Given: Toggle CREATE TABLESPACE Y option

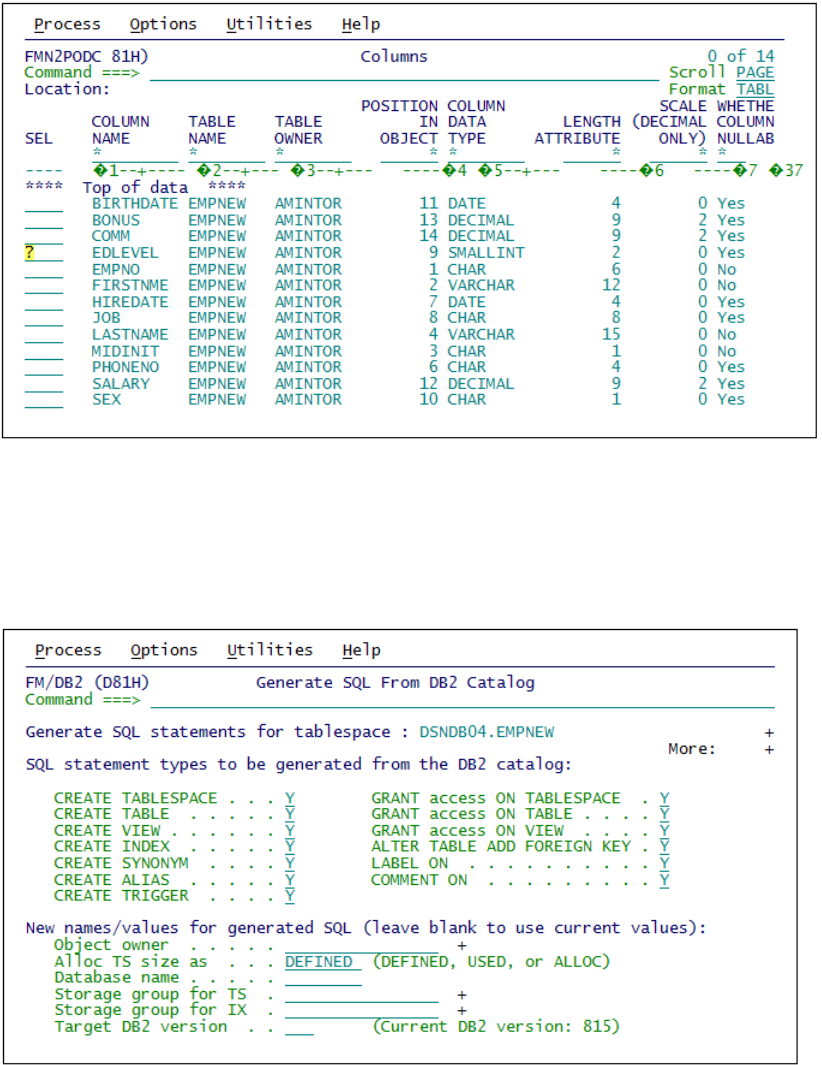Looking at the screenshot, I should pos(290,799).
